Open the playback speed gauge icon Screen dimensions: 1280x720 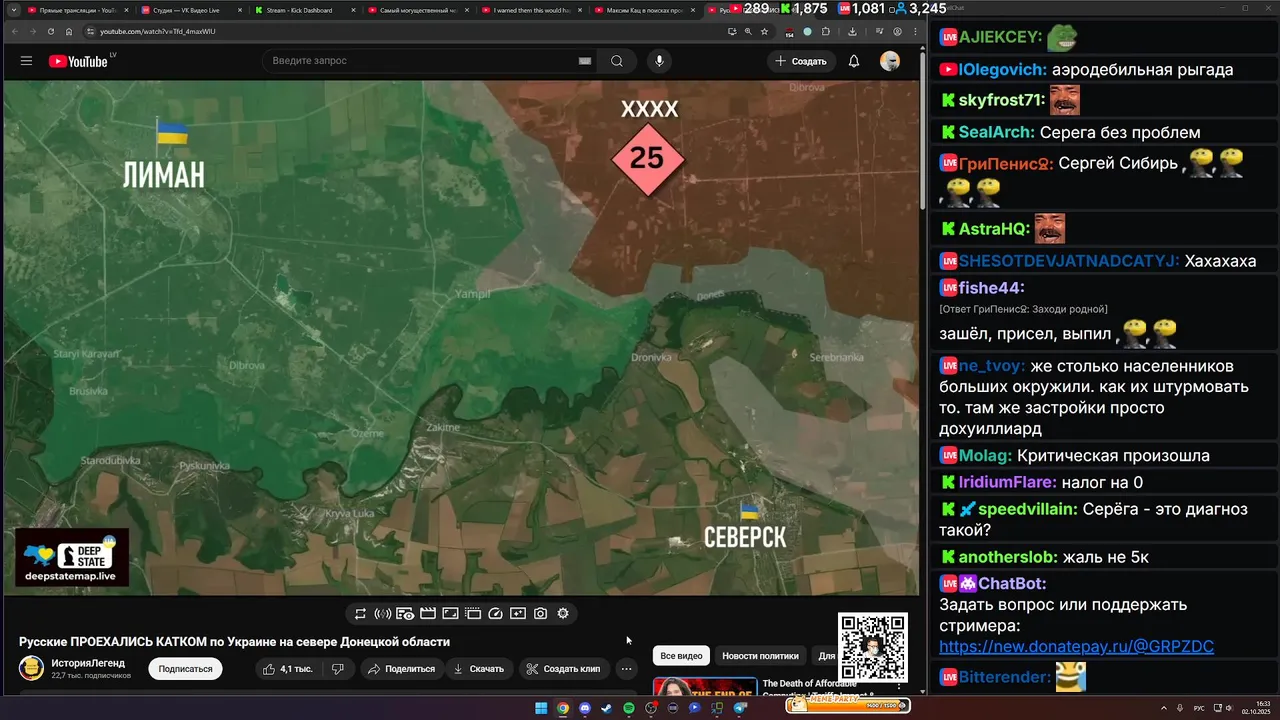[495, 614]
